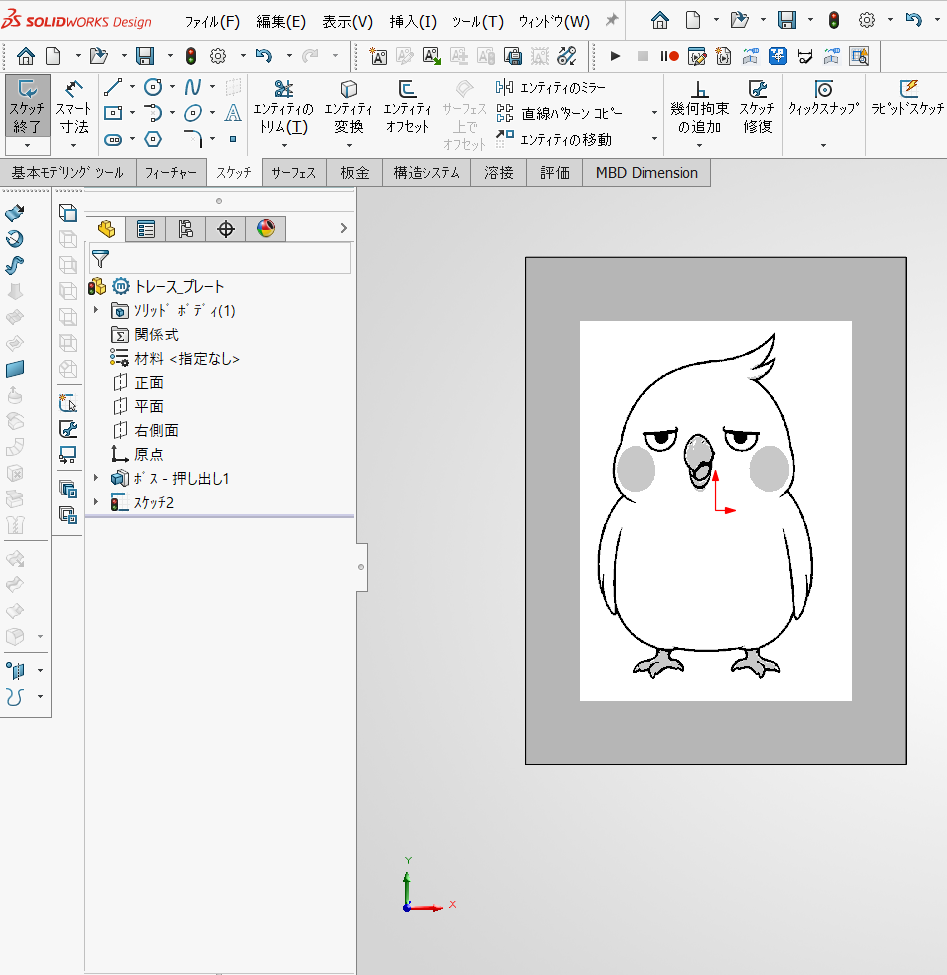Open the PropertyManager tab
This screenshot has width=947, height=975.
146,229
